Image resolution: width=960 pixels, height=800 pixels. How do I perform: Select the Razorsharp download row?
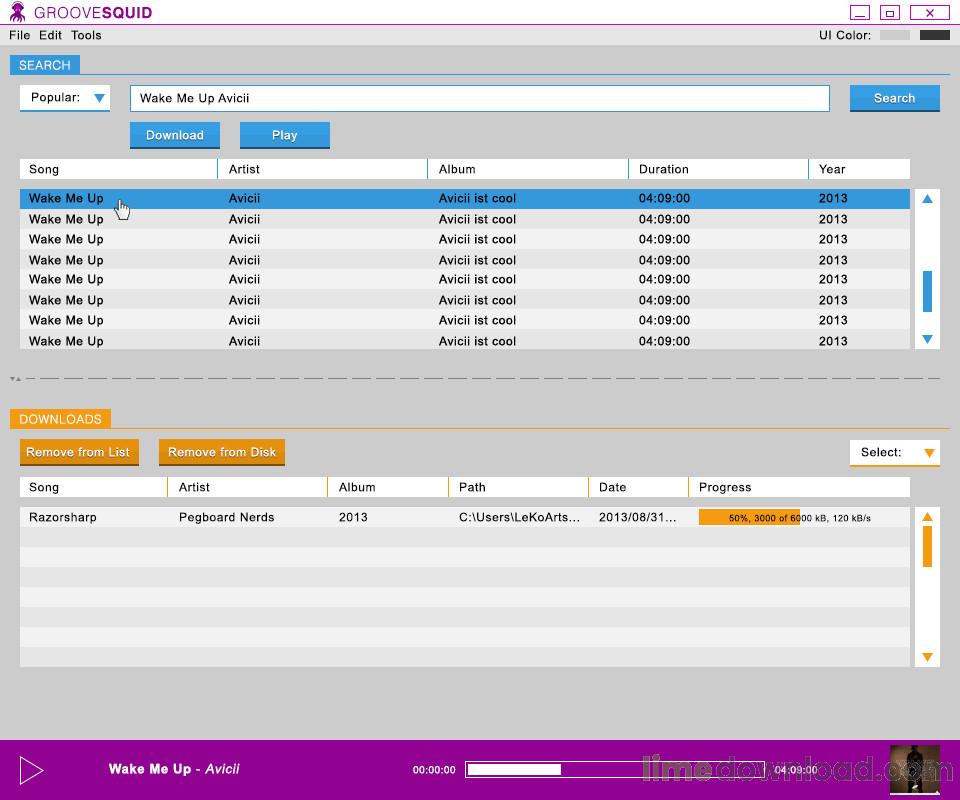click(x=465, y=517)
